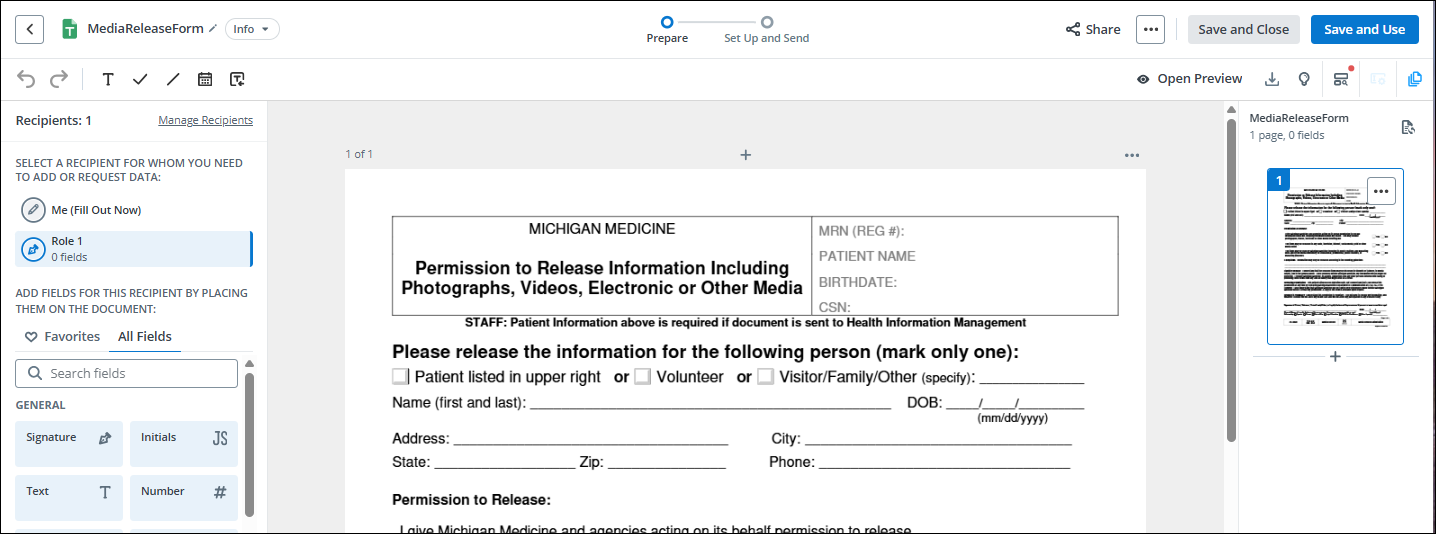Viewport: 1436px width, 534px height.
Task: Click the MediaReleaseForm title in header
Action: (145, 29)
